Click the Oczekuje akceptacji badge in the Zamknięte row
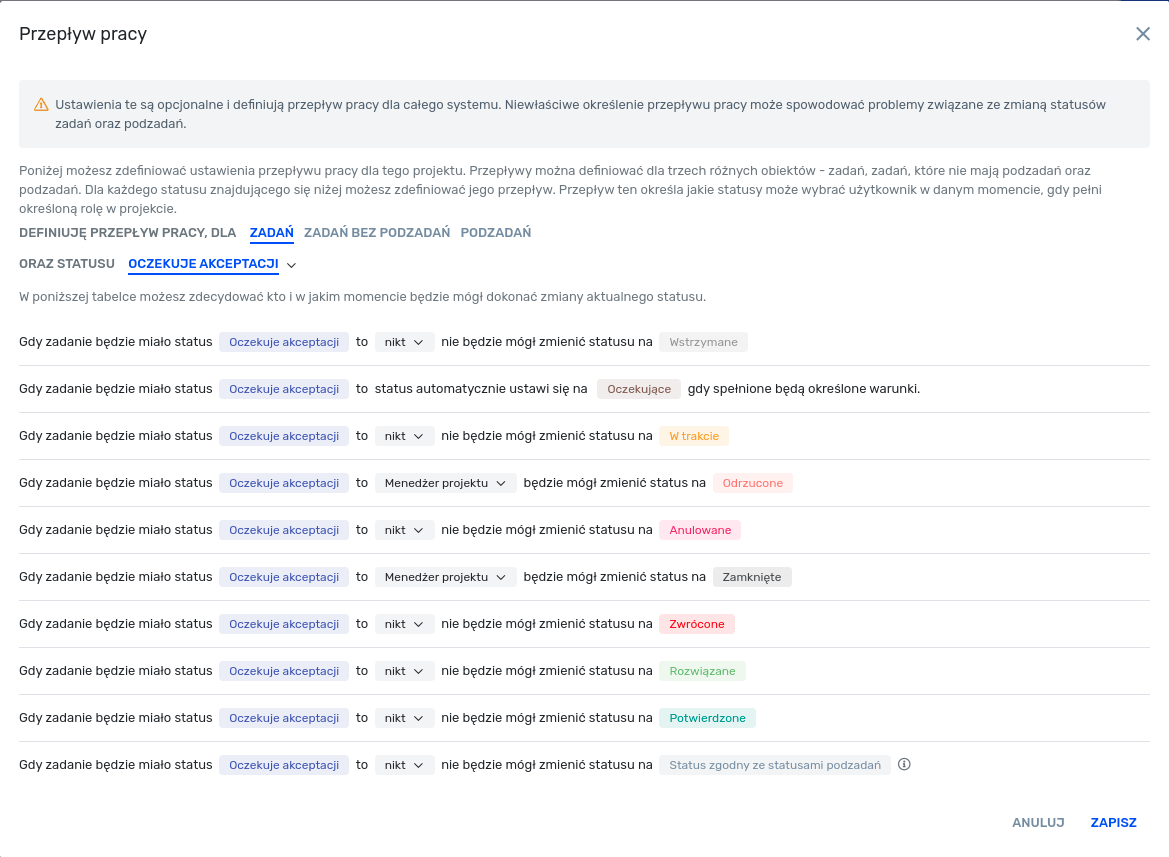 284,577
